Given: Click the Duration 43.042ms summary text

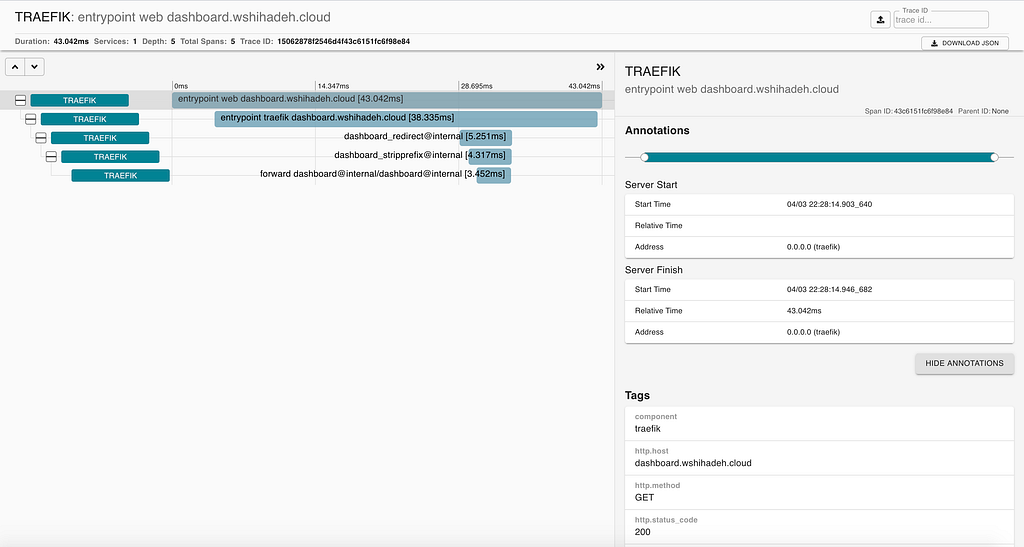Looking at the screenshot, I should 52,42.
